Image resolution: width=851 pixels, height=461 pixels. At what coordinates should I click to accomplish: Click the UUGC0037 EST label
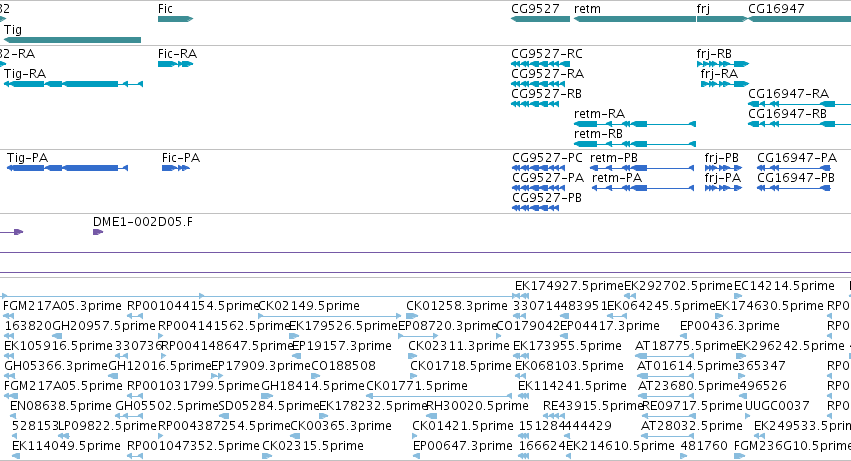click(x=777, y=407)
